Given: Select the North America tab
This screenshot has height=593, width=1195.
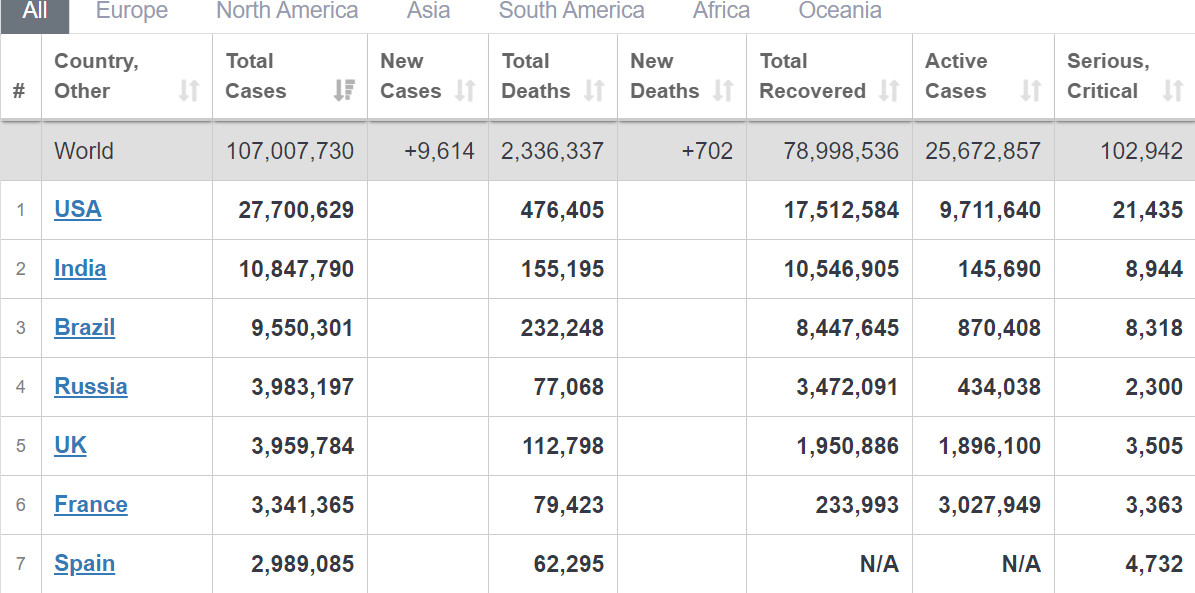Looking at the screenshot, I should tap(287, 12).
